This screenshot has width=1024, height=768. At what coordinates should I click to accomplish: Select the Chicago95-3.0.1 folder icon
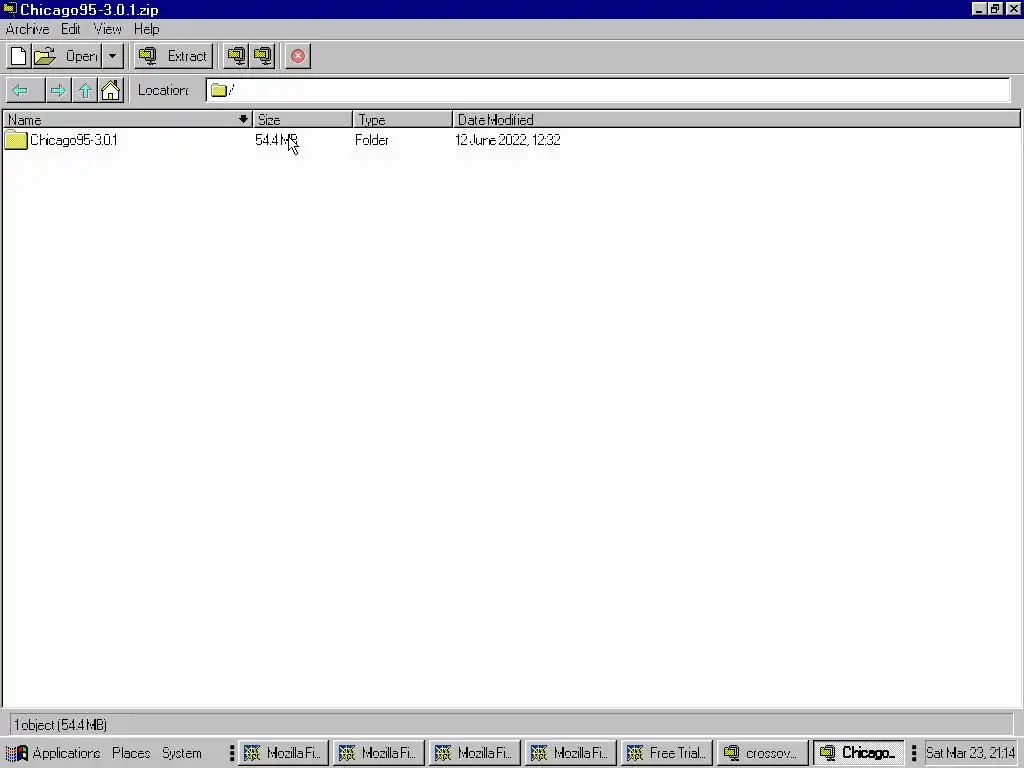point(16,140)
